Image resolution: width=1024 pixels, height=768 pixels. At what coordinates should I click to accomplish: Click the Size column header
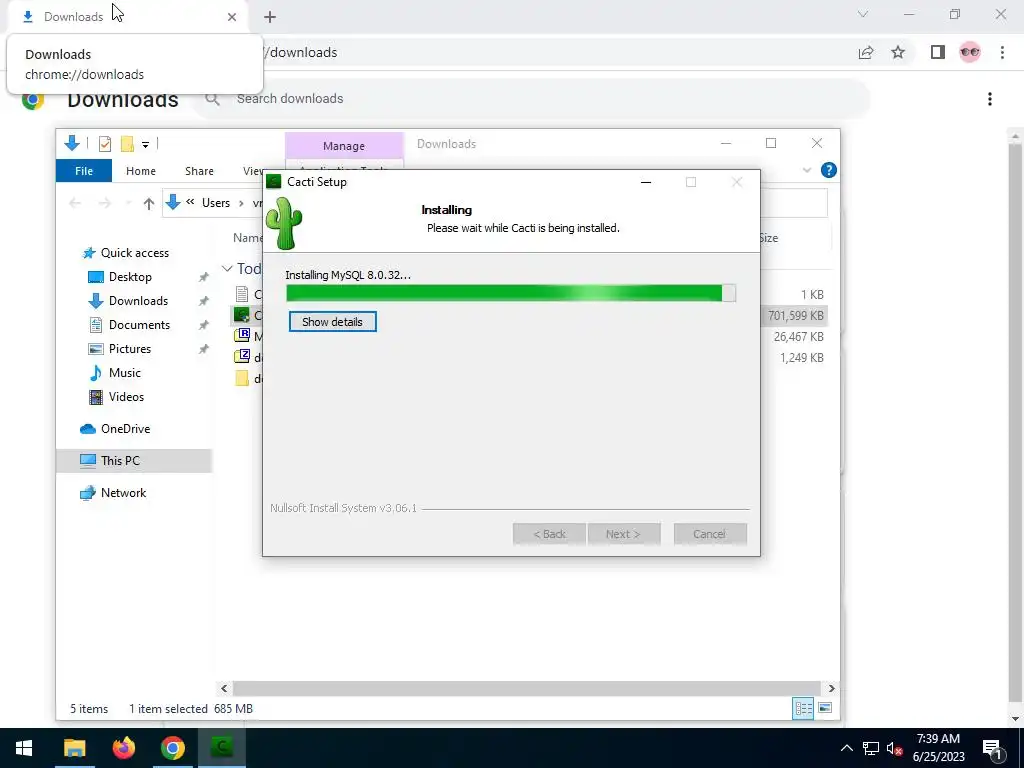point(768,238)
